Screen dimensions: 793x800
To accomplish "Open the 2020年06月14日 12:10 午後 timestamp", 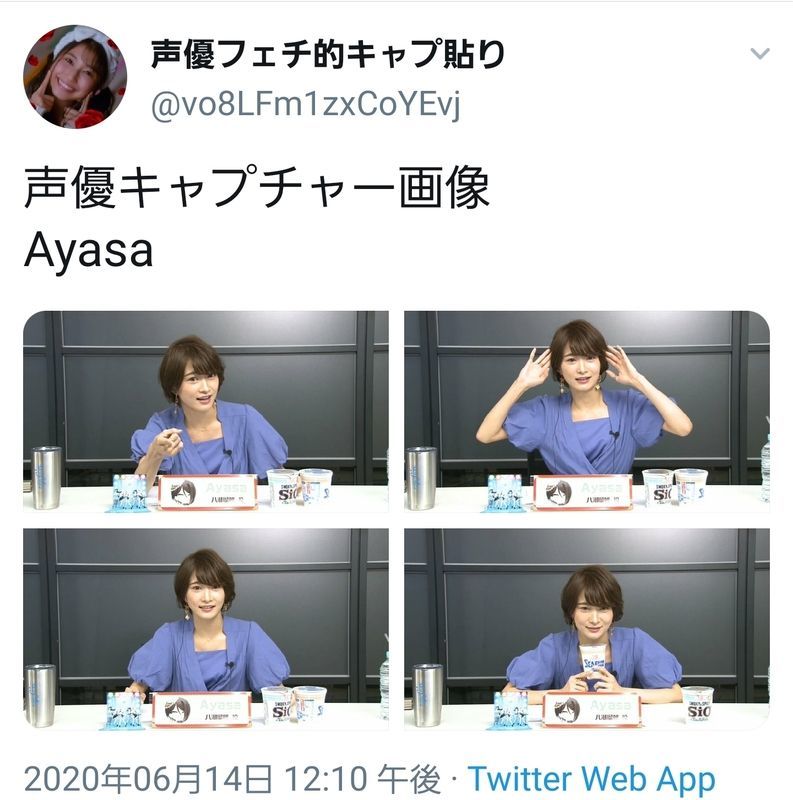I will tap(232, 779).
